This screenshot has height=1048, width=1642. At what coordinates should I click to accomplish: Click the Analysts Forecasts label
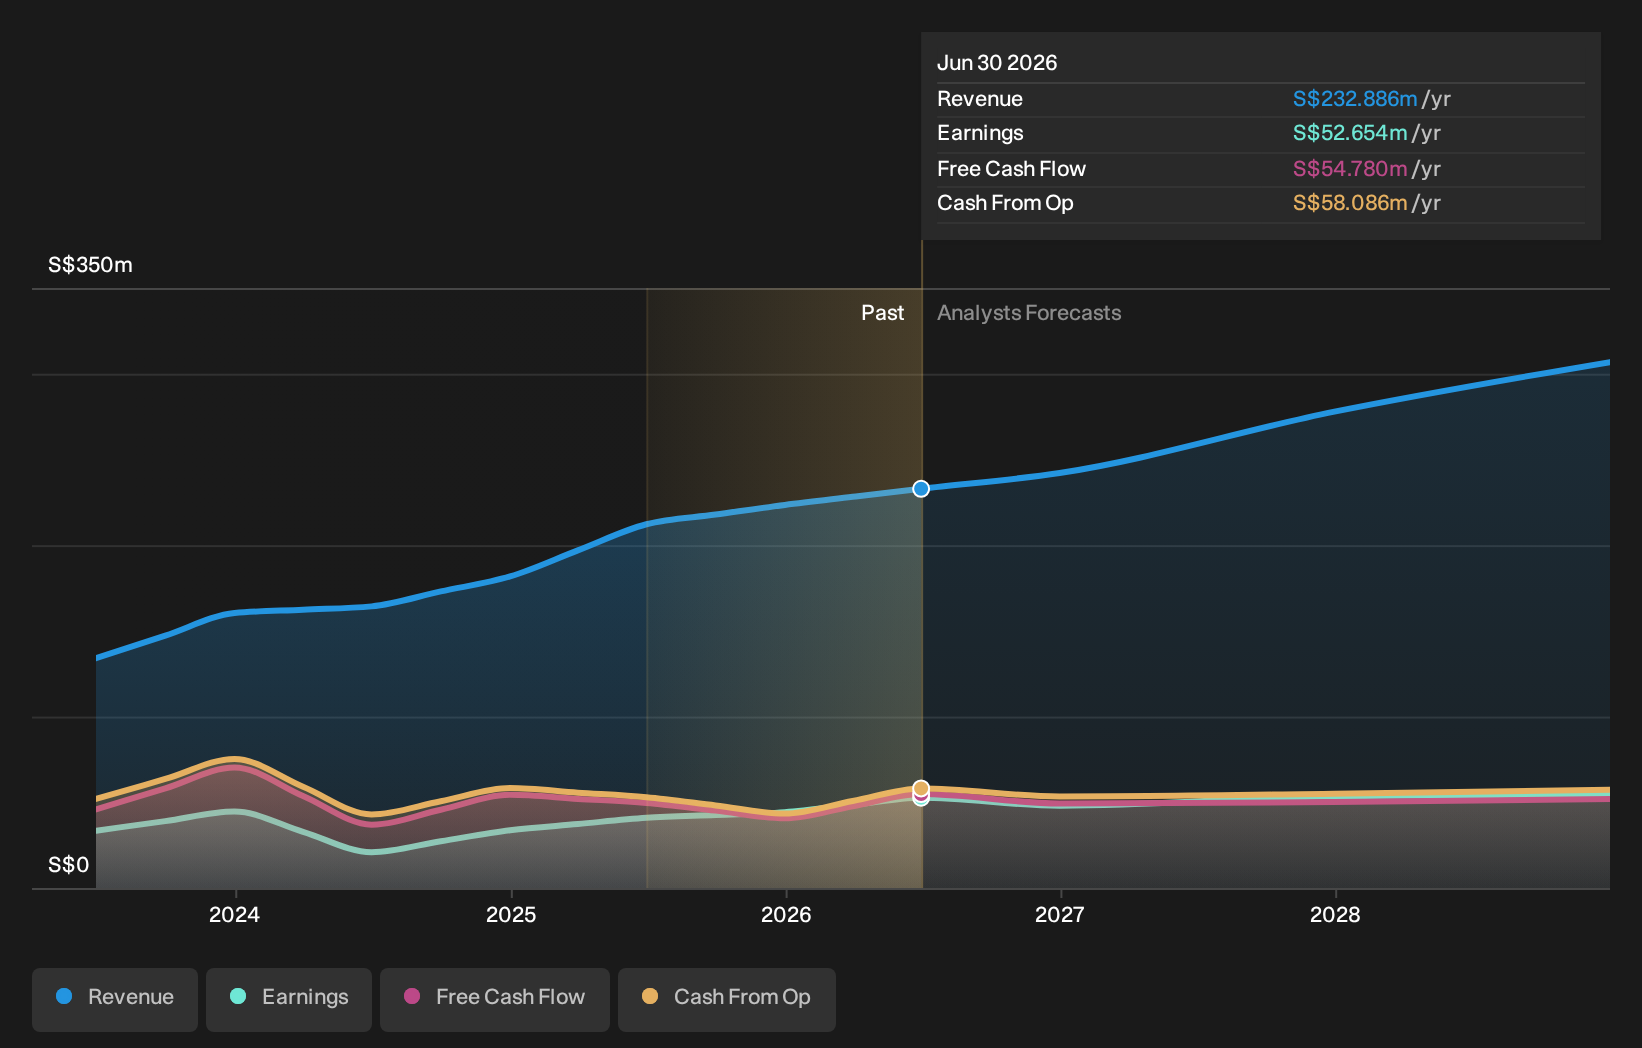coord(1029,313)
